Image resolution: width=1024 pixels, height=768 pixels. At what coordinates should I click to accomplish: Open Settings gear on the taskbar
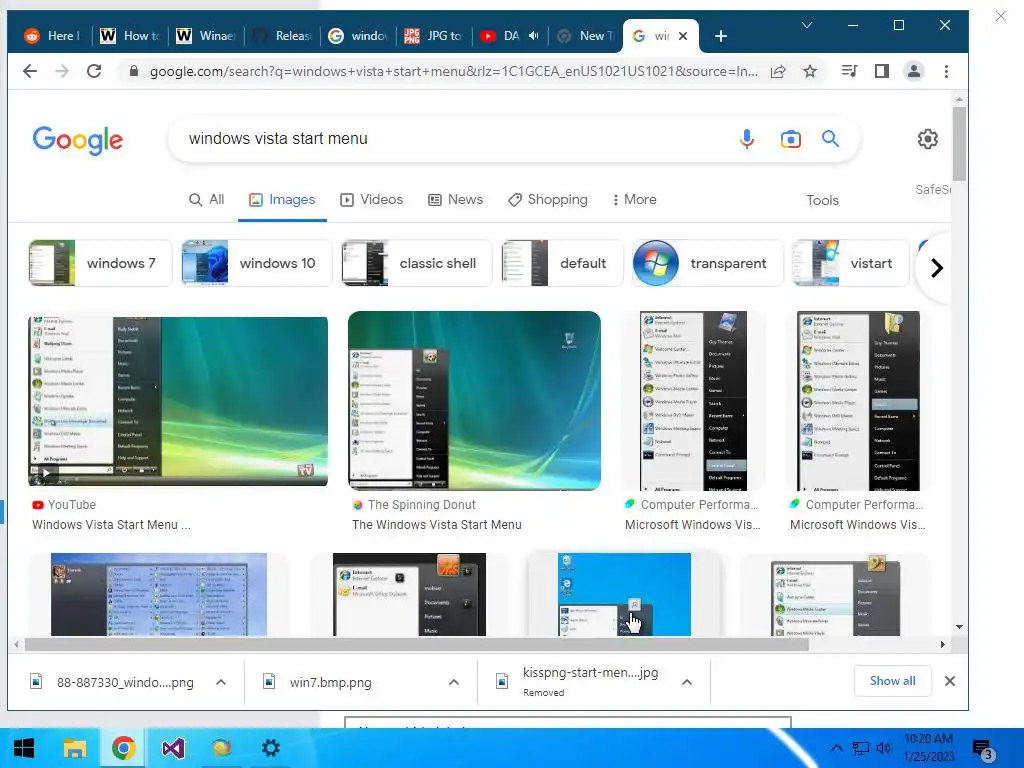pyautogui.click(x=270, y=748)
